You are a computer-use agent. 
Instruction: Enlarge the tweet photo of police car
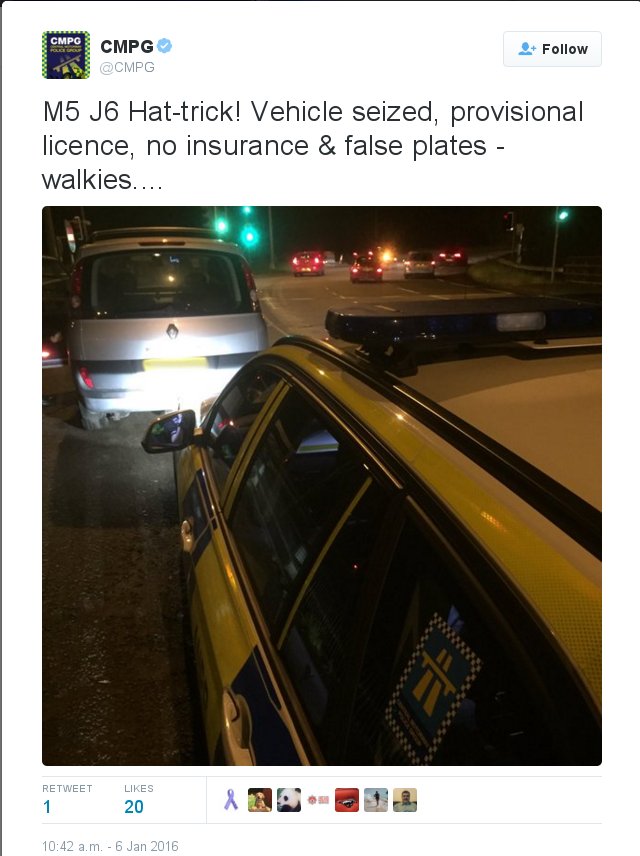pos(322,486)
